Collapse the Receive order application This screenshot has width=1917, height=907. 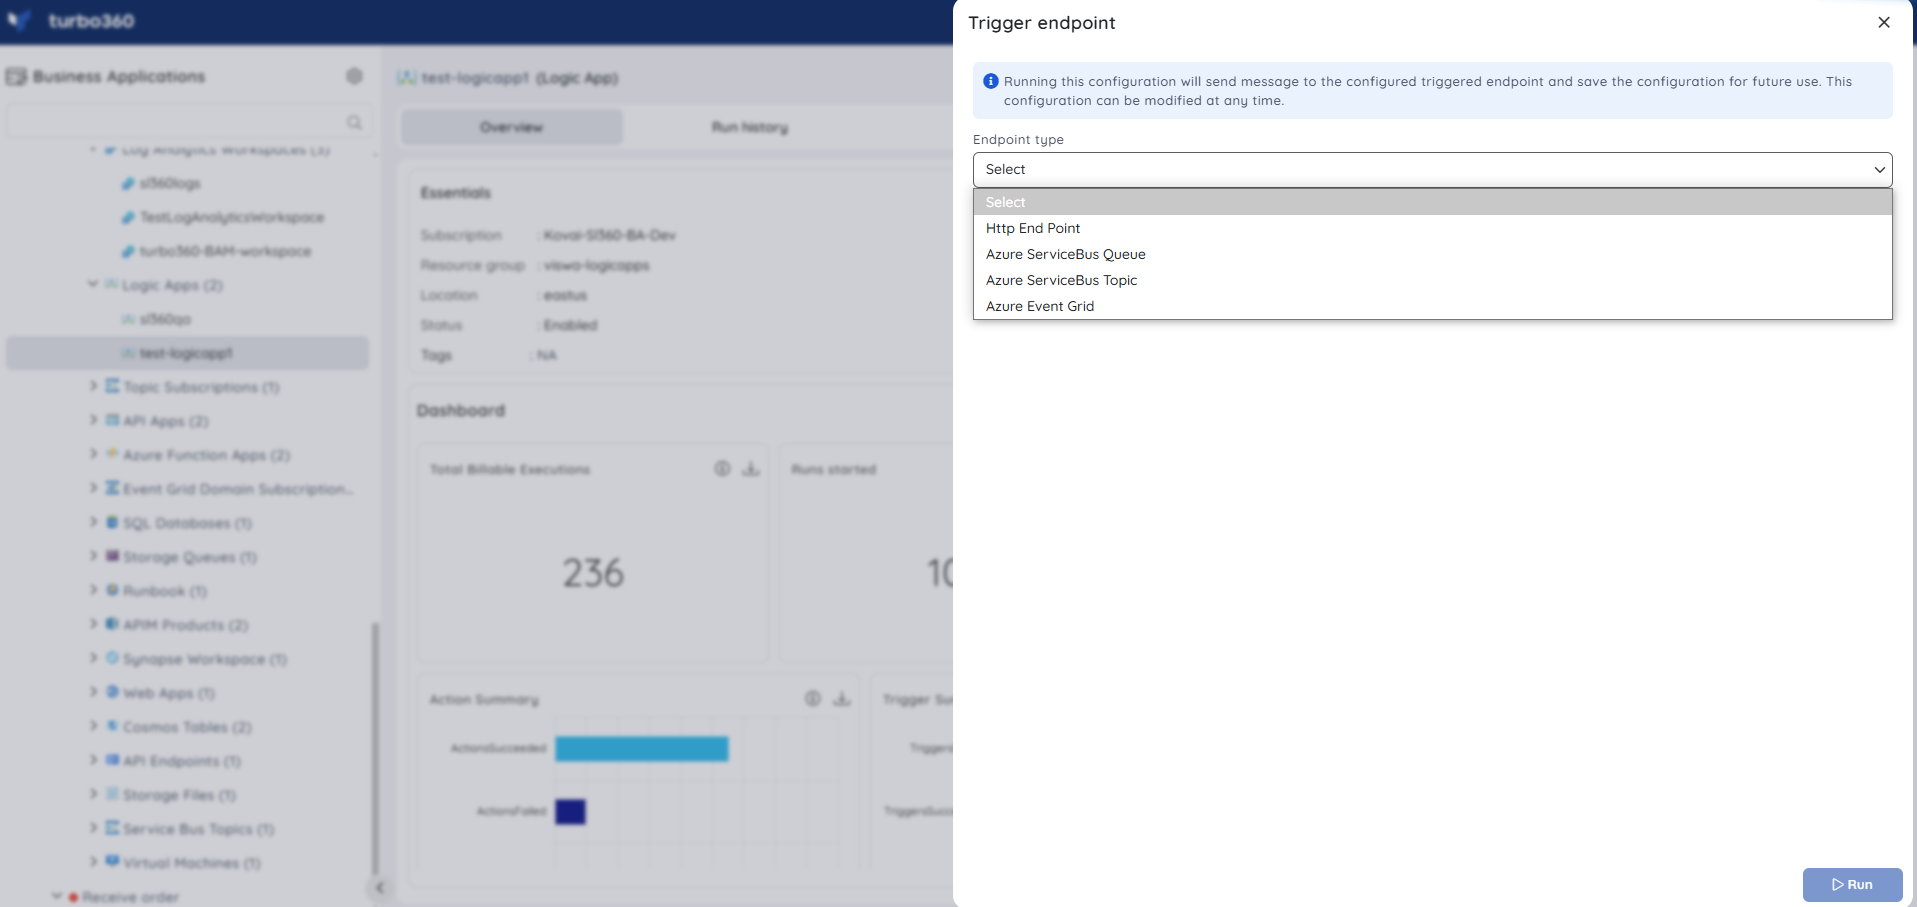coord(57,896)
